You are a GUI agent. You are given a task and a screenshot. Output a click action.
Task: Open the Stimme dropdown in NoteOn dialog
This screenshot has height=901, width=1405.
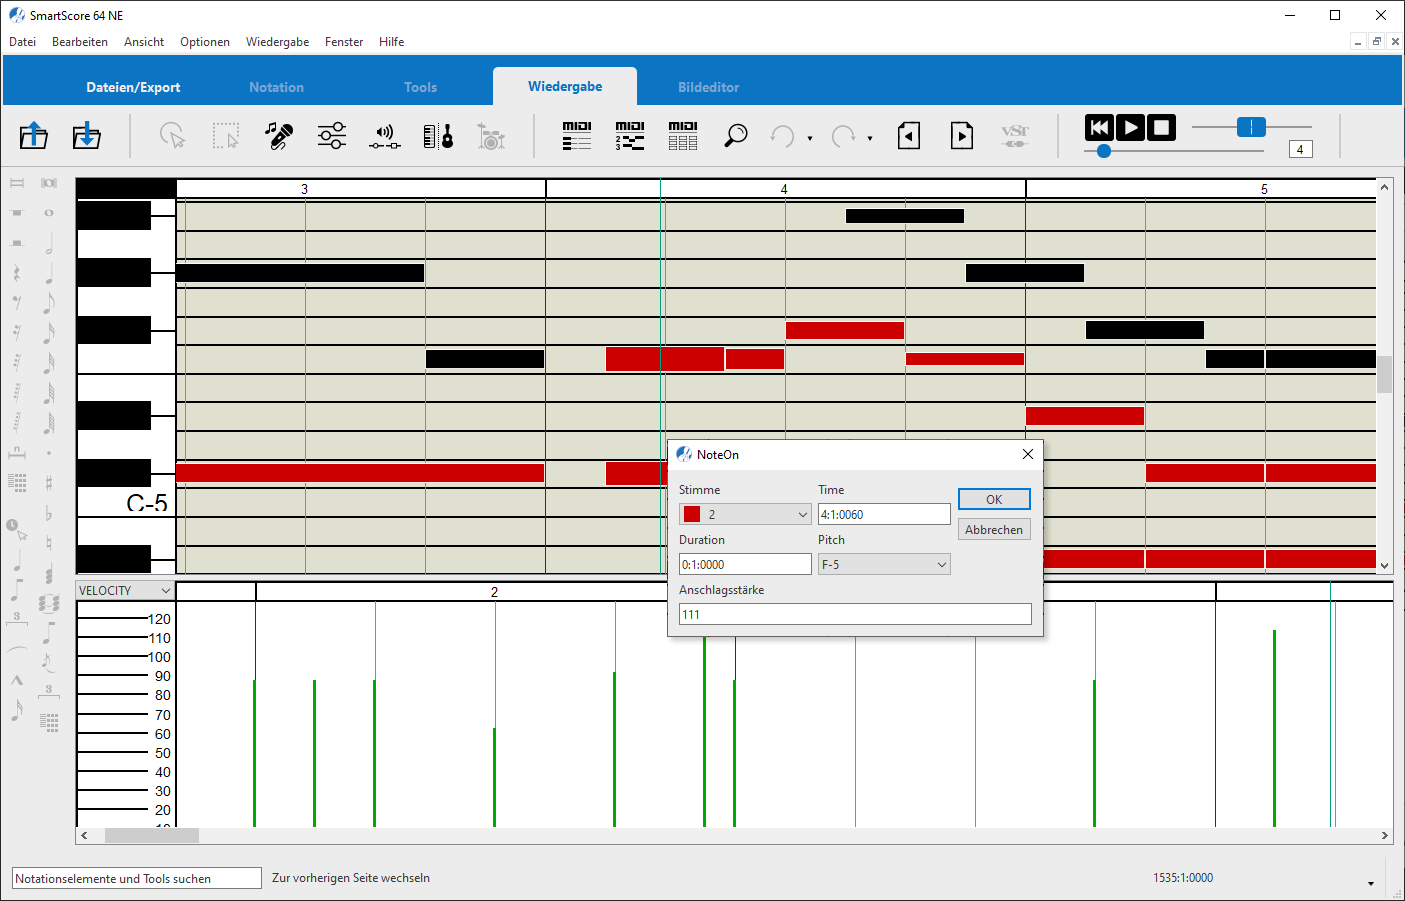point(745,514)
